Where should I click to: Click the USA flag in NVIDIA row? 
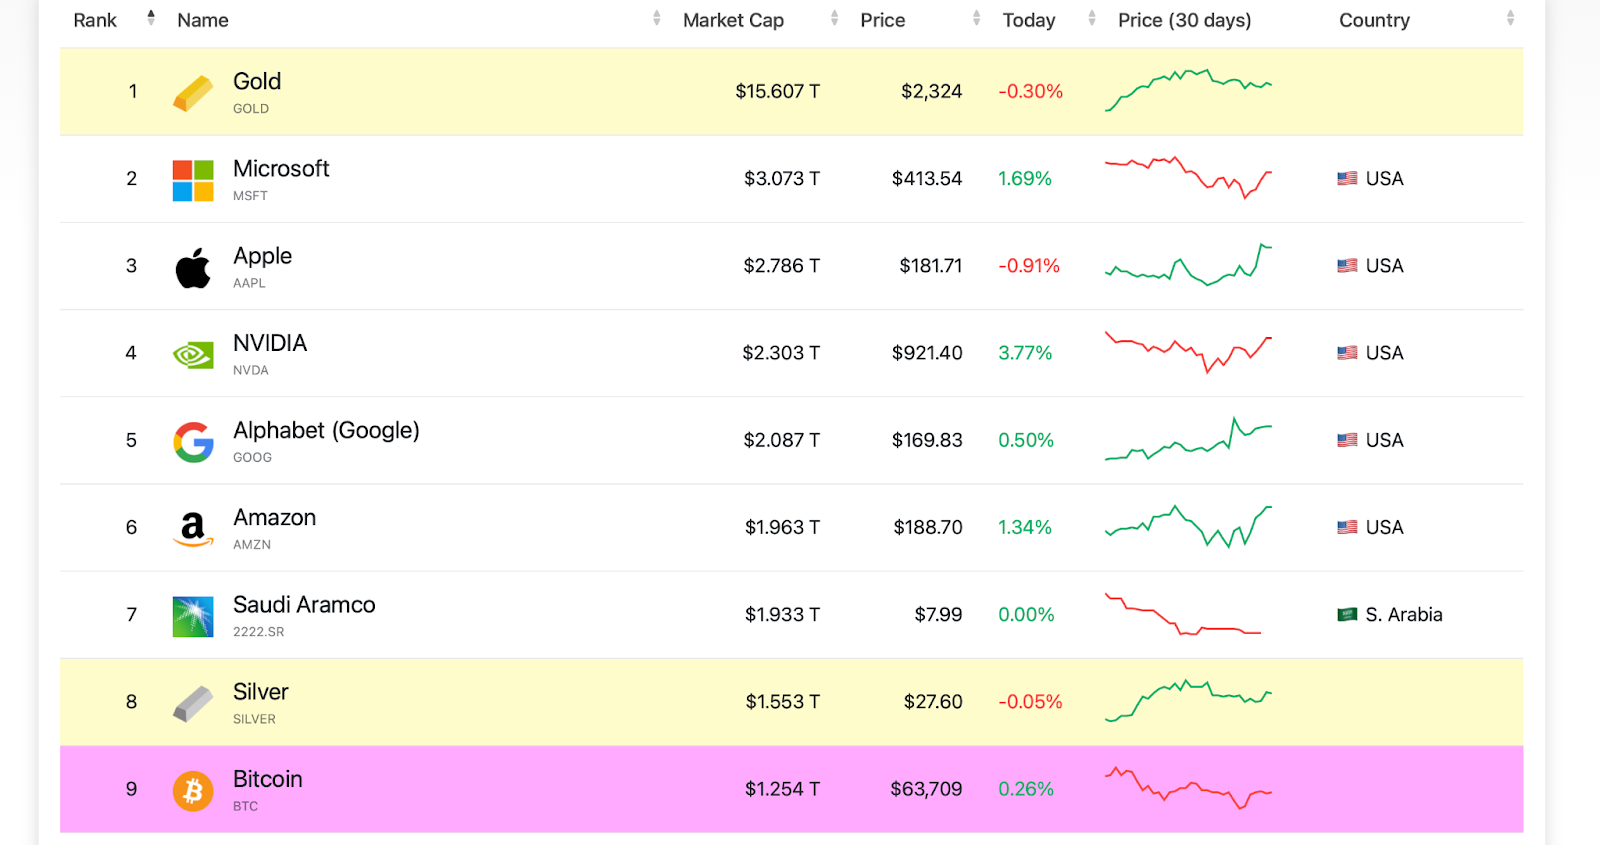click(x=1347, y=352)
